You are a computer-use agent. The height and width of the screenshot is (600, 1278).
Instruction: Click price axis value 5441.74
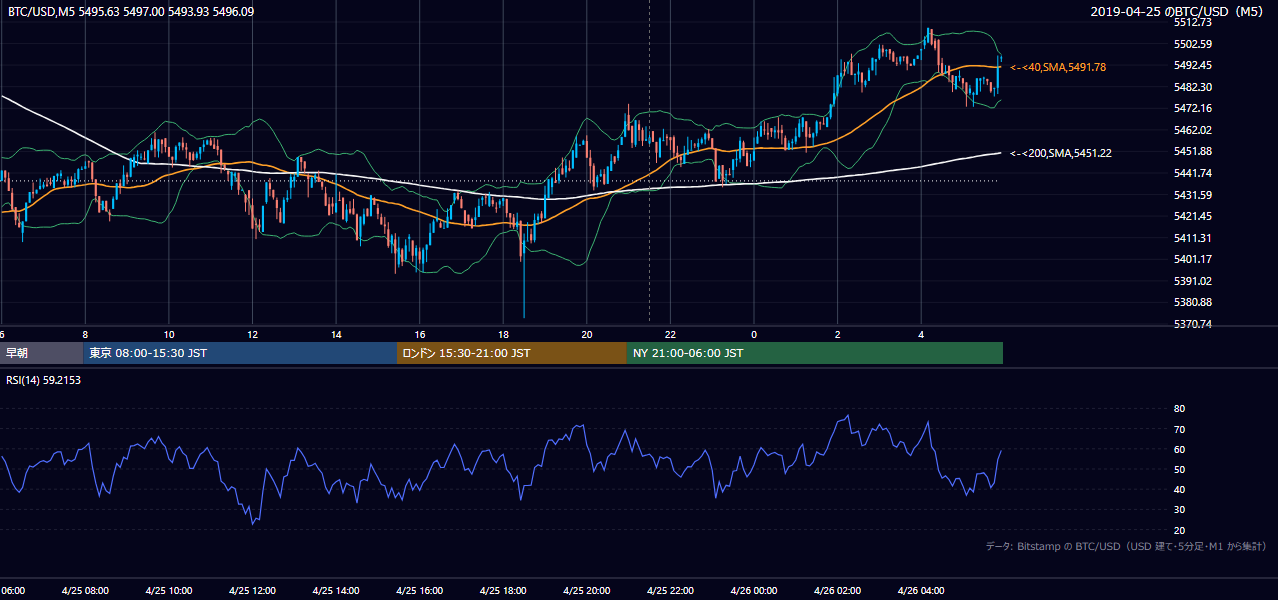pos(1193,173)
